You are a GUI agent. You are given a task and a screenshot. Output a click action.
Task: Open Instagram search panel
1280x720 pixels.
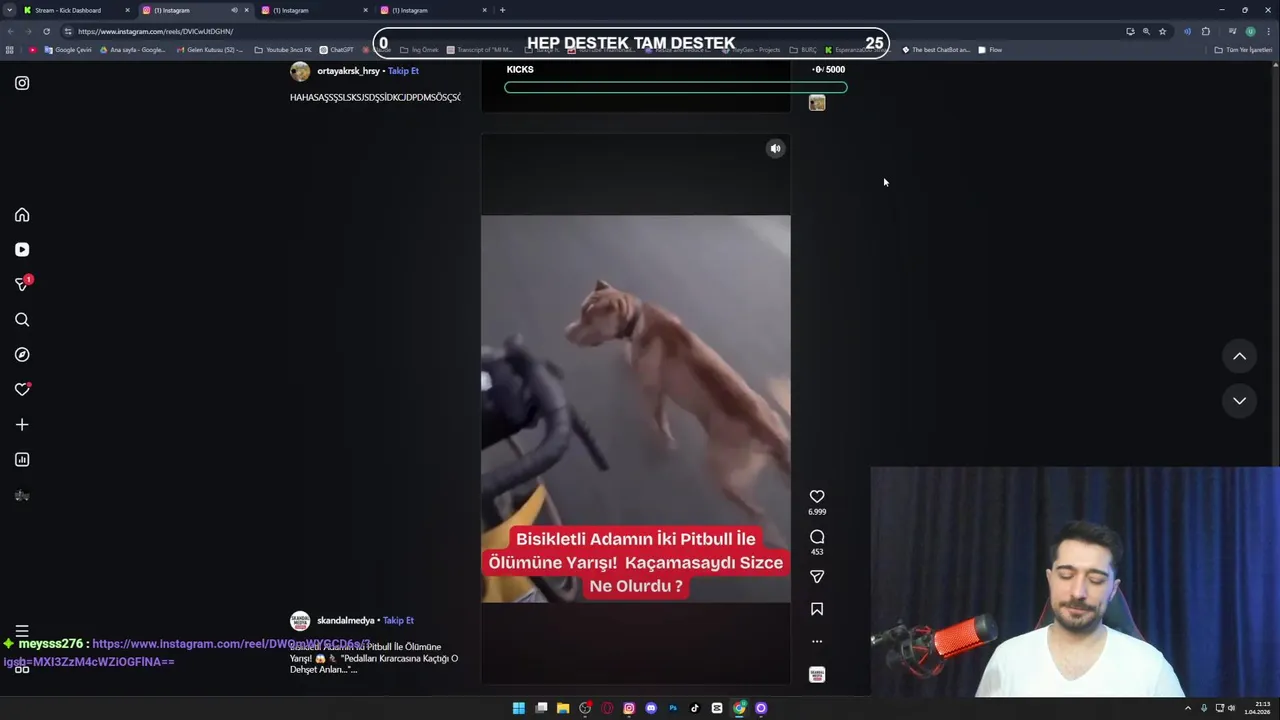coord(22,320)
